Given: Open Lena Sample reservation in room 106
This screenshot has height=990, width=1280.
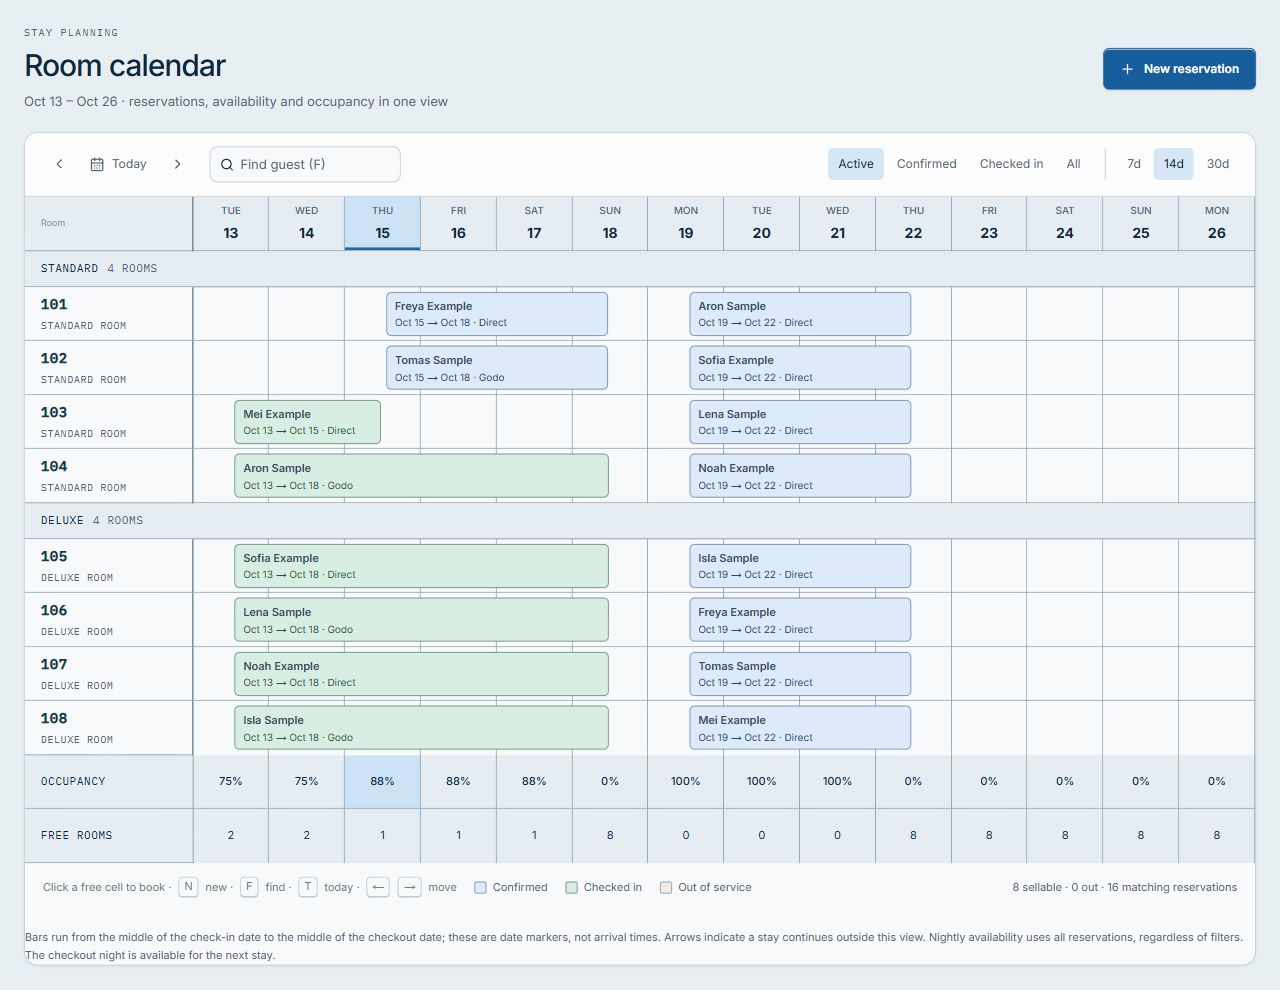Looking at the screenshot, I should (x=421, y=620).
